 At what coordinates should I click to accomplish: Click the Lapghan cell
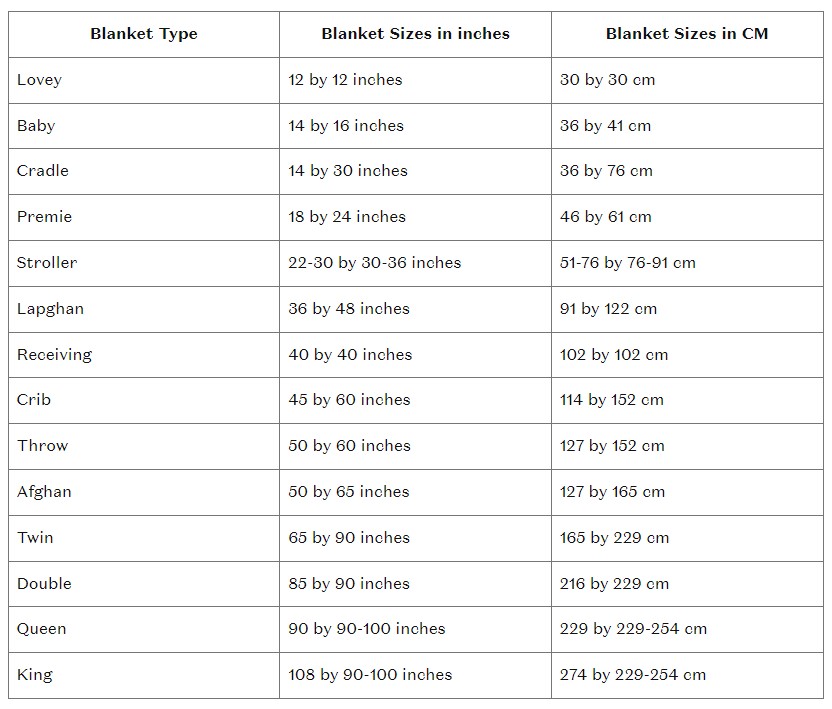tap(51, 309)
